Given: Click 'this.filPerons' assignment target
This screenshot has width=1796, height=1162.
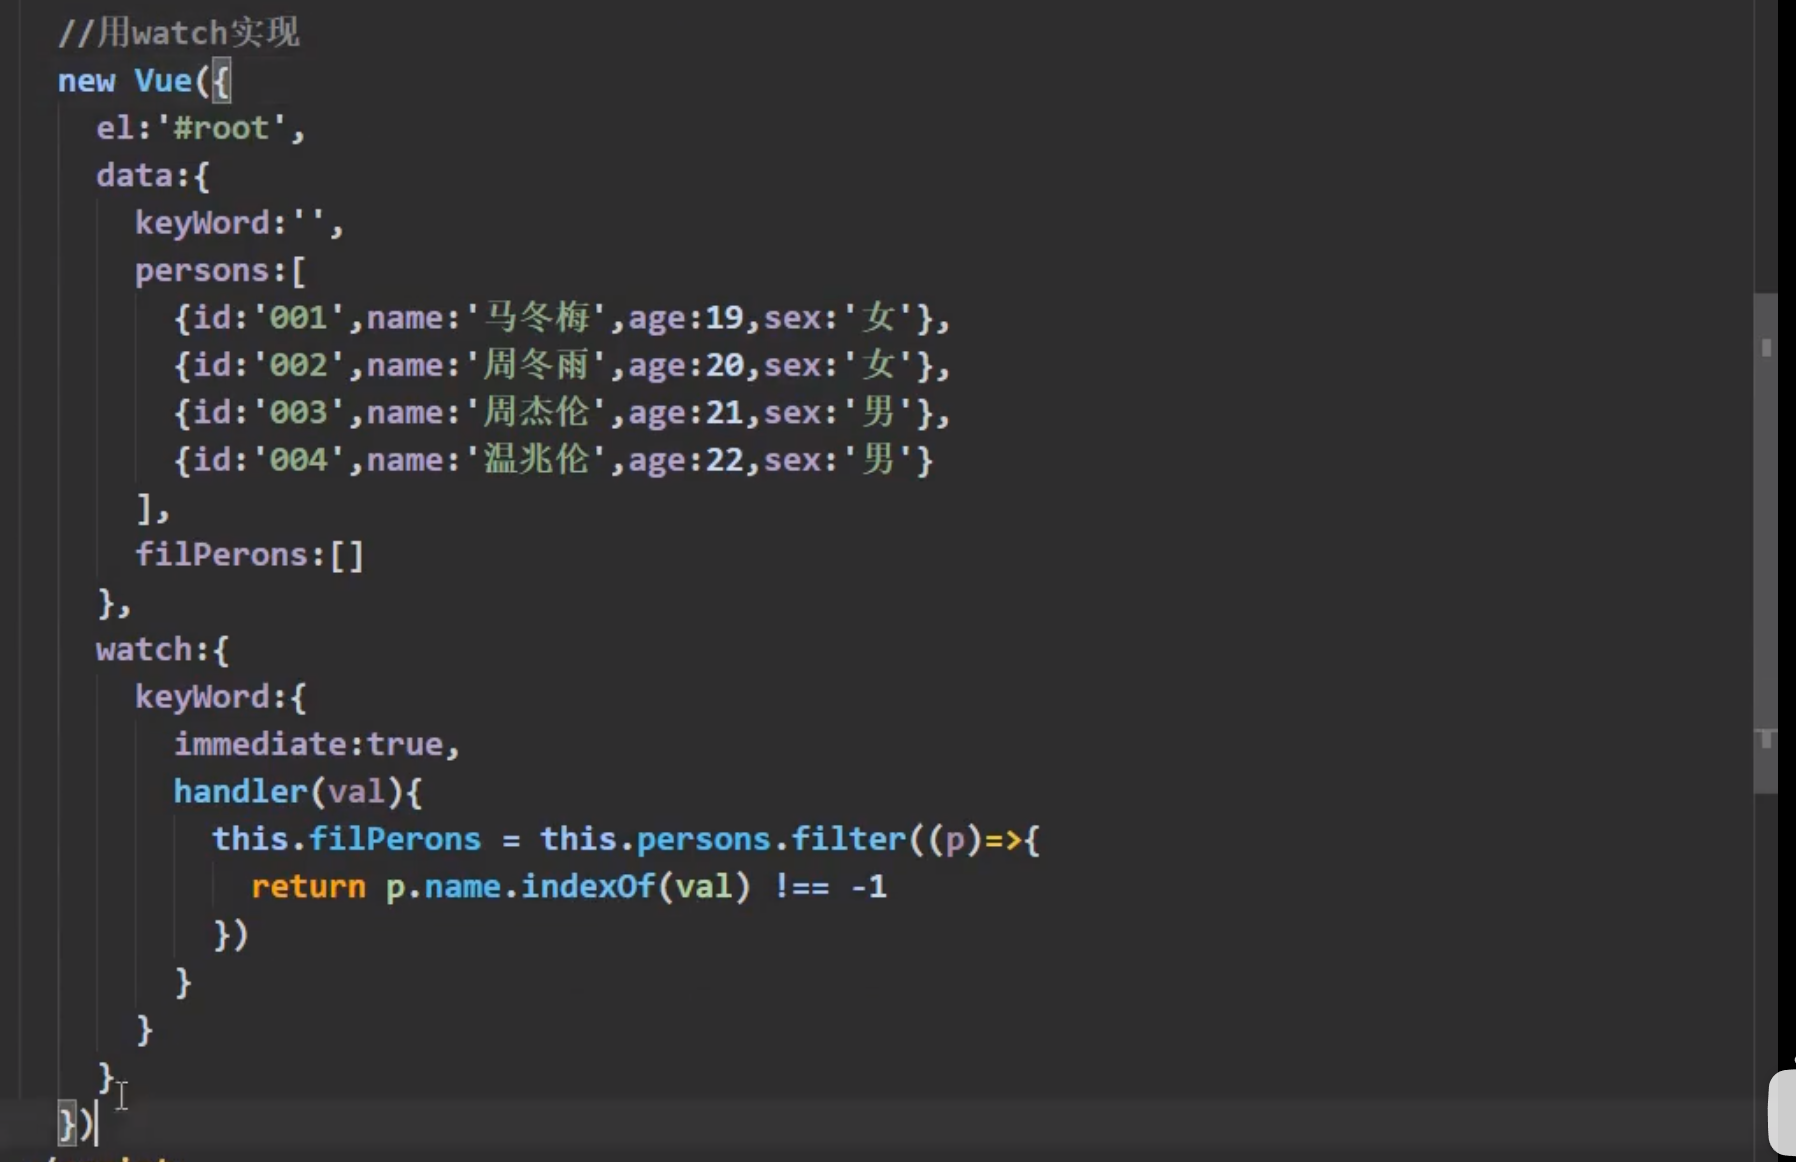Looking at the screenshot, I should click(346, 839).
